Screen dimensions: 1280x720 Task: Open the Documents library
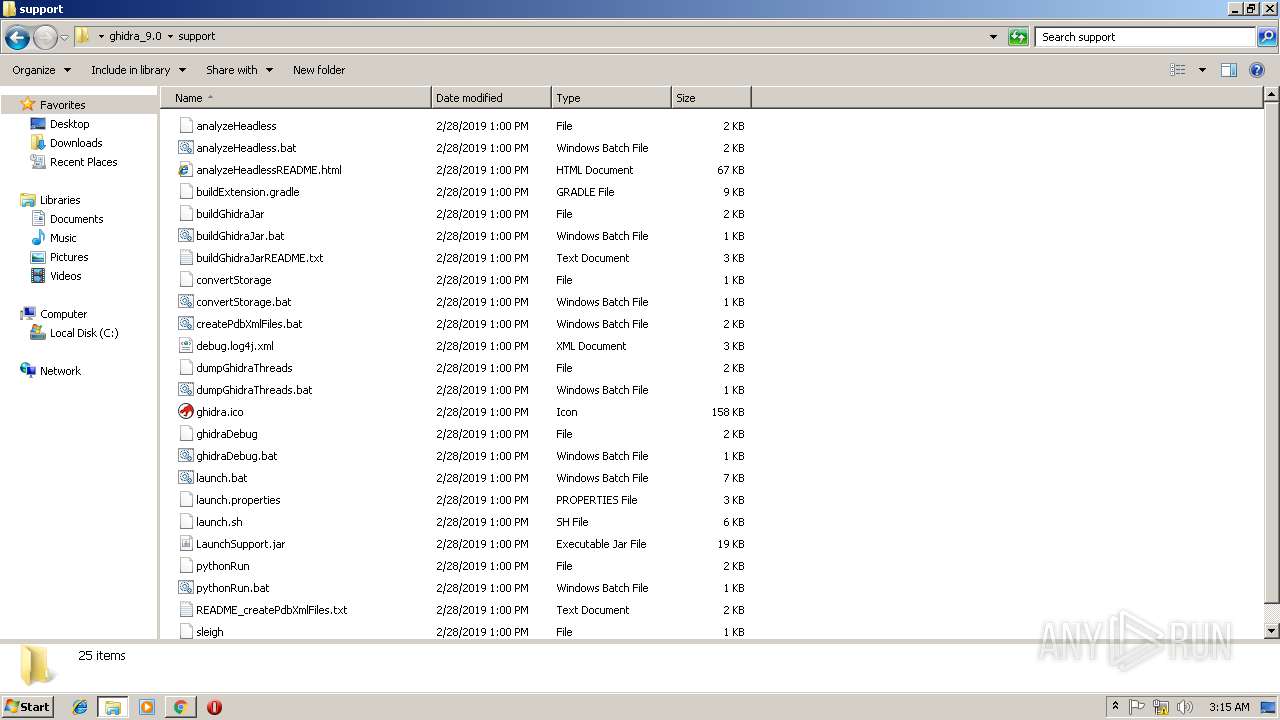(76, 219)
